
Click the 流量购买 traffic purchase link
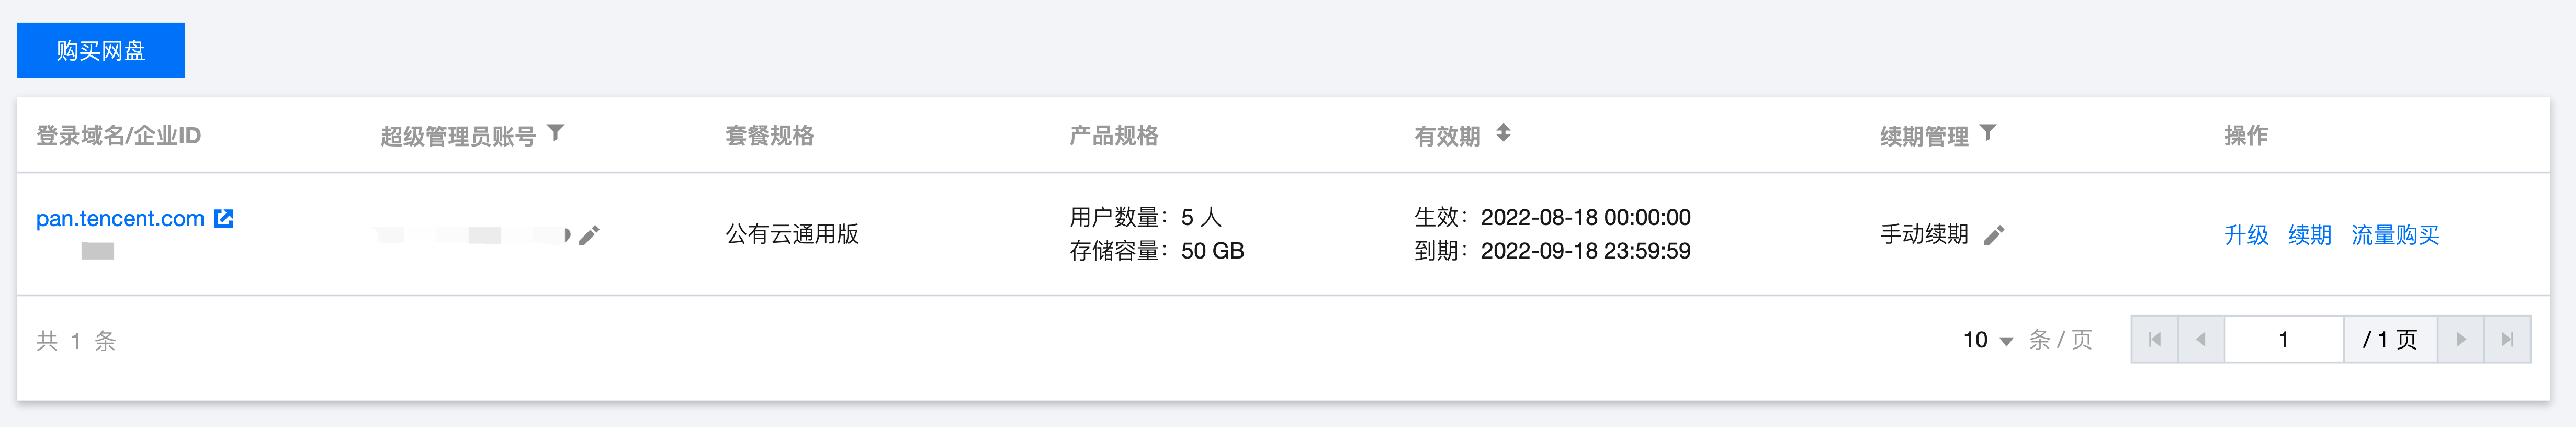[x=2395, y=235]
